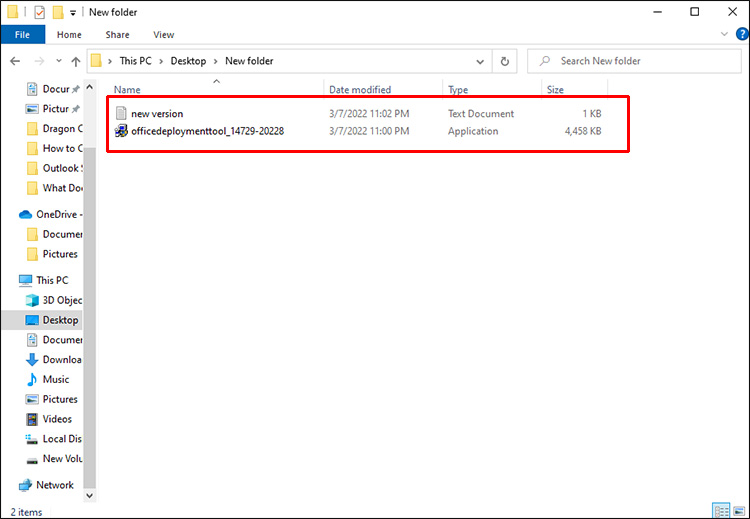Click the '4,458 KB' size cell
The image size is (750, 519).
583,131
